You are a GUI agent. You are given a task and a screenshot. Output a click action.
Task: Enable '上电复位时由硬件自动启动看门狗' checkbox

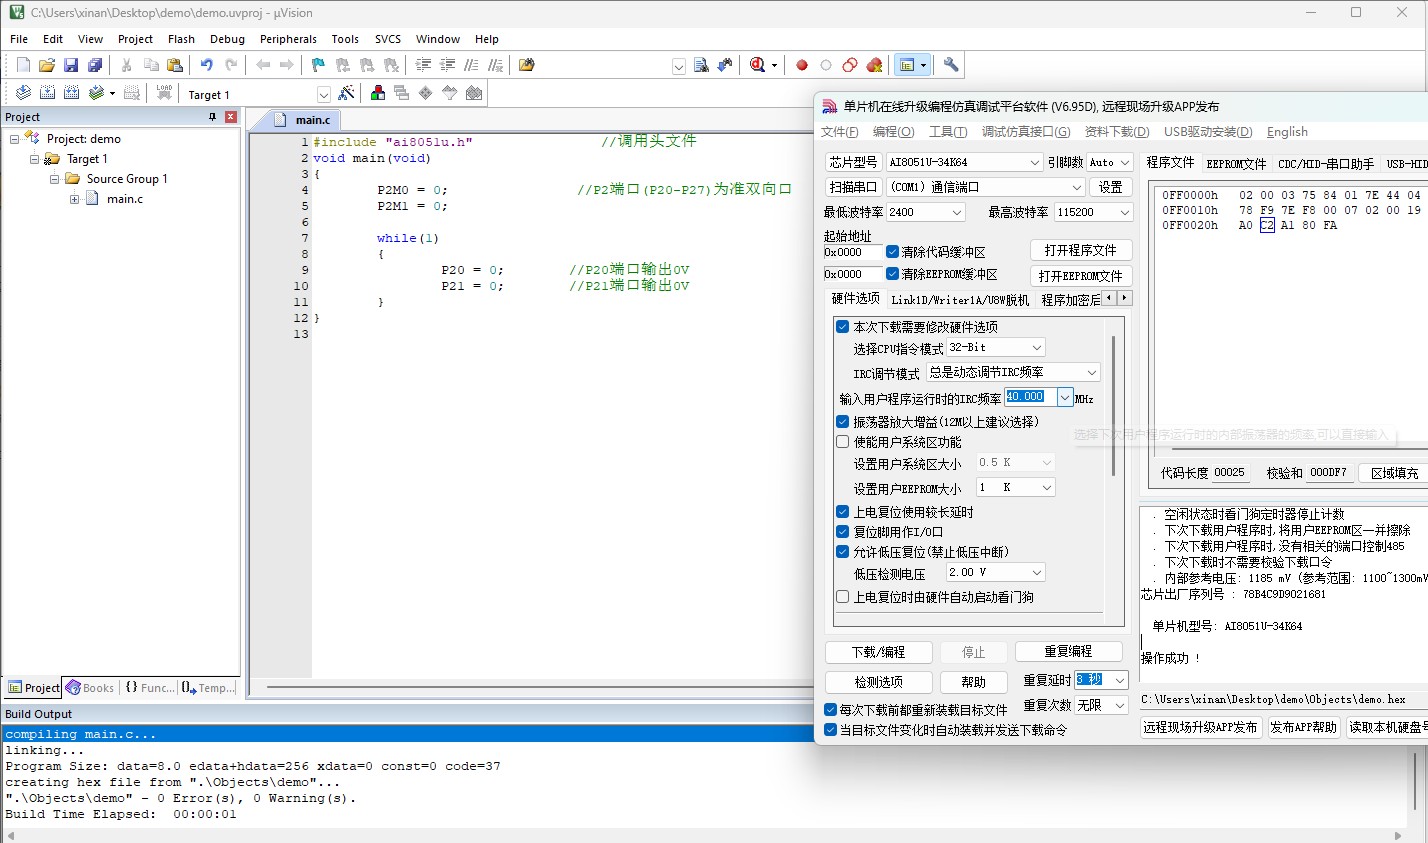click(x=842, y=597)
